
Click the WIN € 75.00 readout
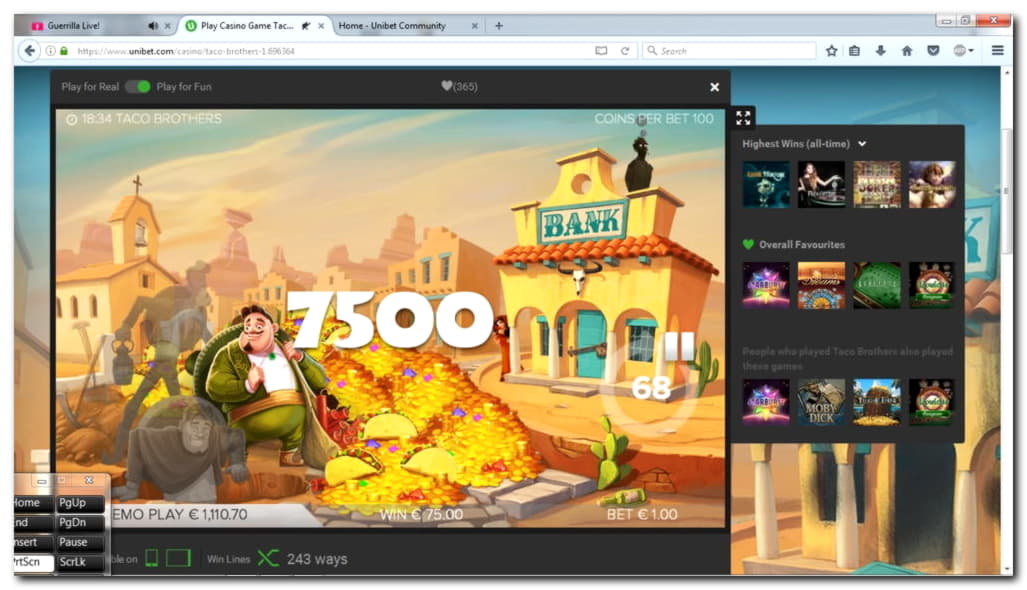[421, 515]
